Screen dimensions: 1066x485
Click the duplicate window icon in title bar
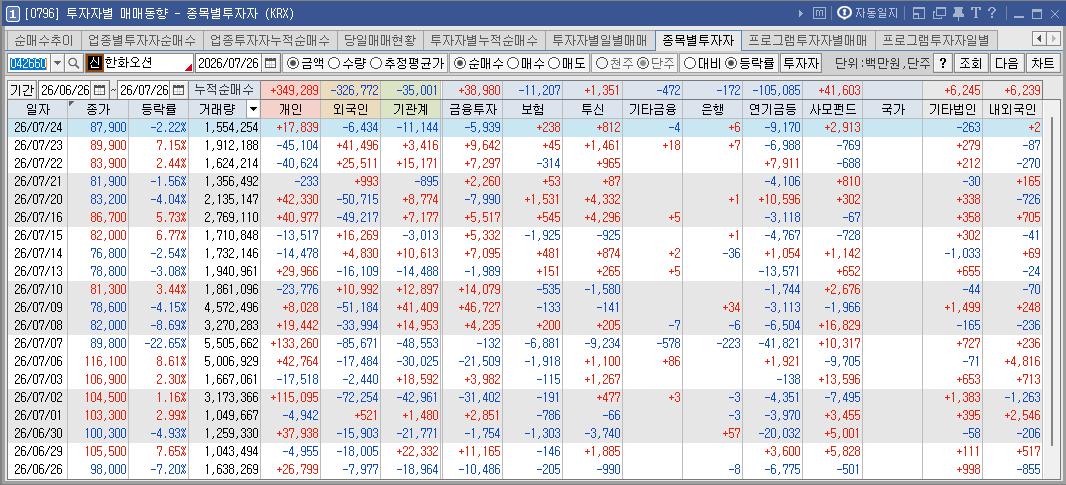(940, 13)
